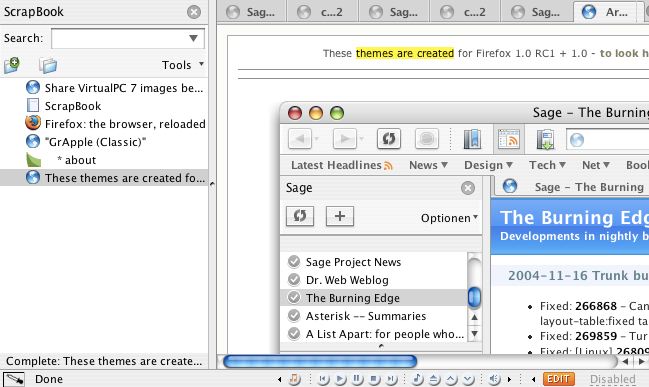The image size is (649, 387).
Task: Open the 'Net' bookmark folder dropdown
Action: (x=595, y=165)
